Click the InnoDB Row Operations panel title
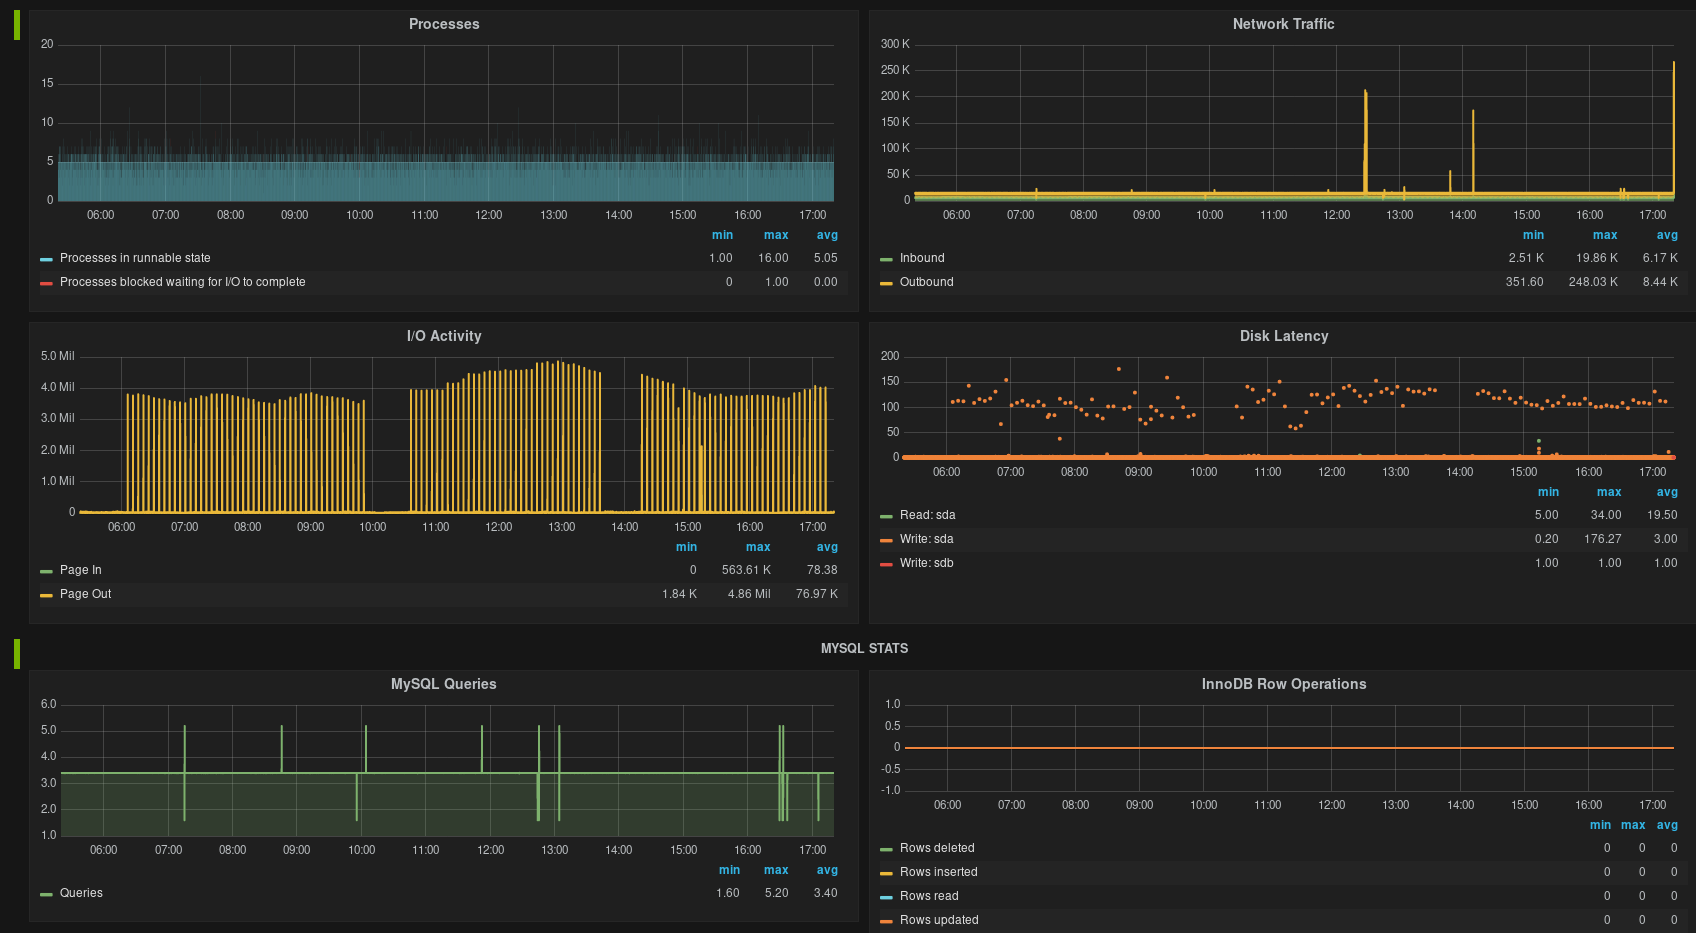 click(1283, 684)
